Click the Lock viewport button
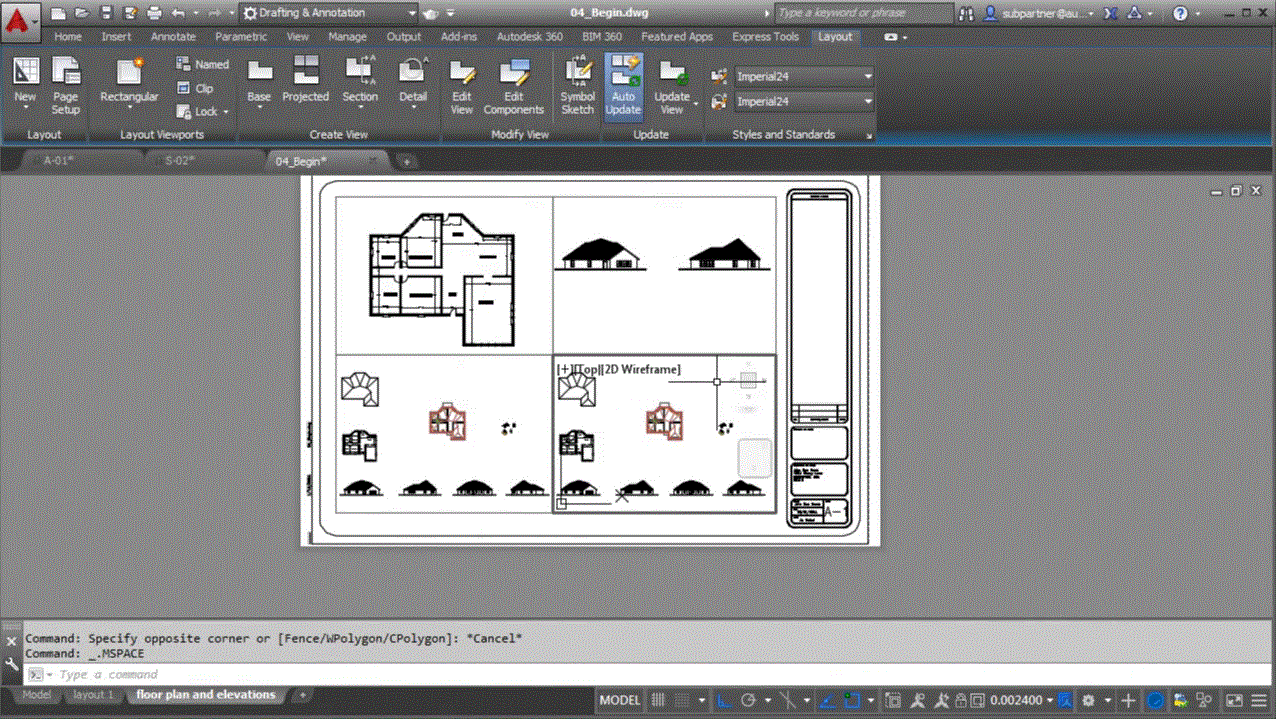The width and height of the screenshot is (1276, 719). [197, 112]
